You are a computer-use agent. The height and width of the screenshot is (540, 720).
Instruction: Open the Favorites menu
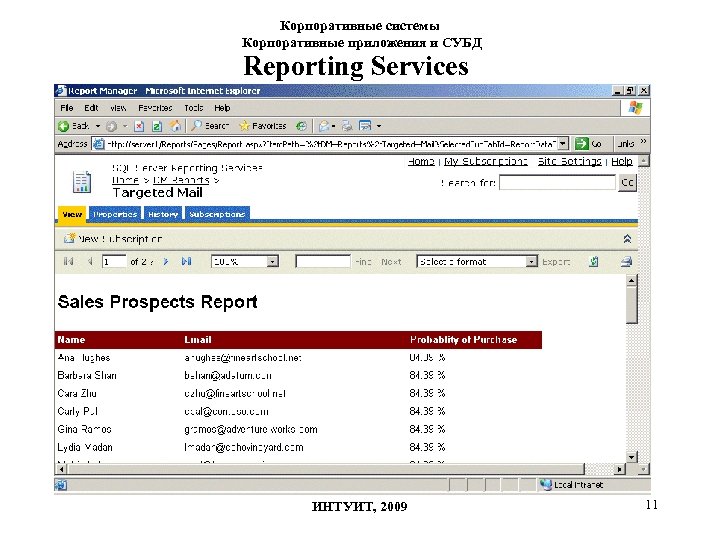click(155, 108)
